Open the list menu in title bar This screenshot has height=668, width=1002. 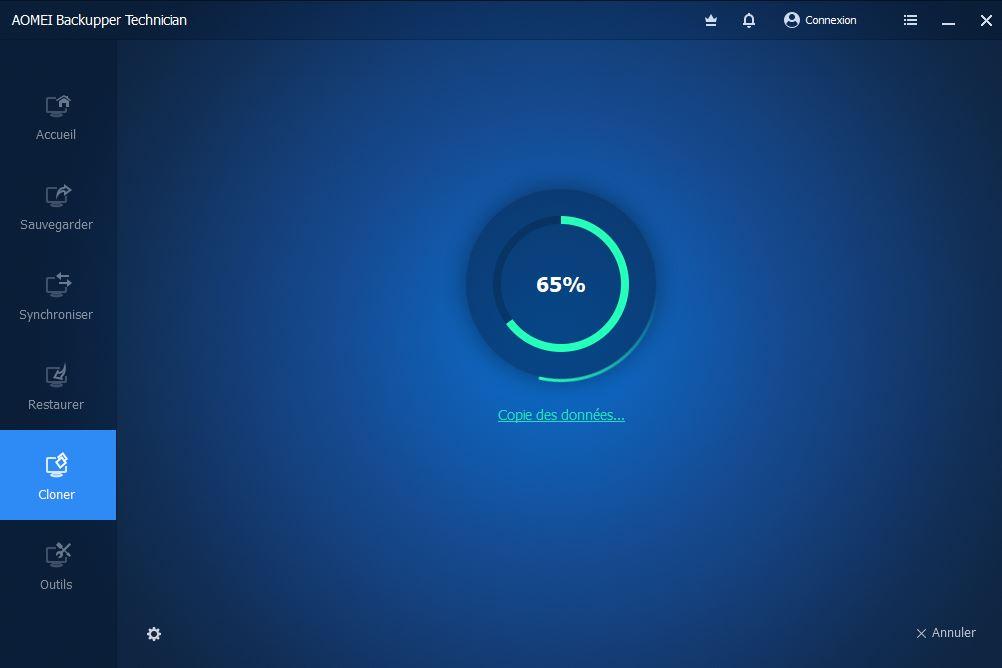coord(911,20)
